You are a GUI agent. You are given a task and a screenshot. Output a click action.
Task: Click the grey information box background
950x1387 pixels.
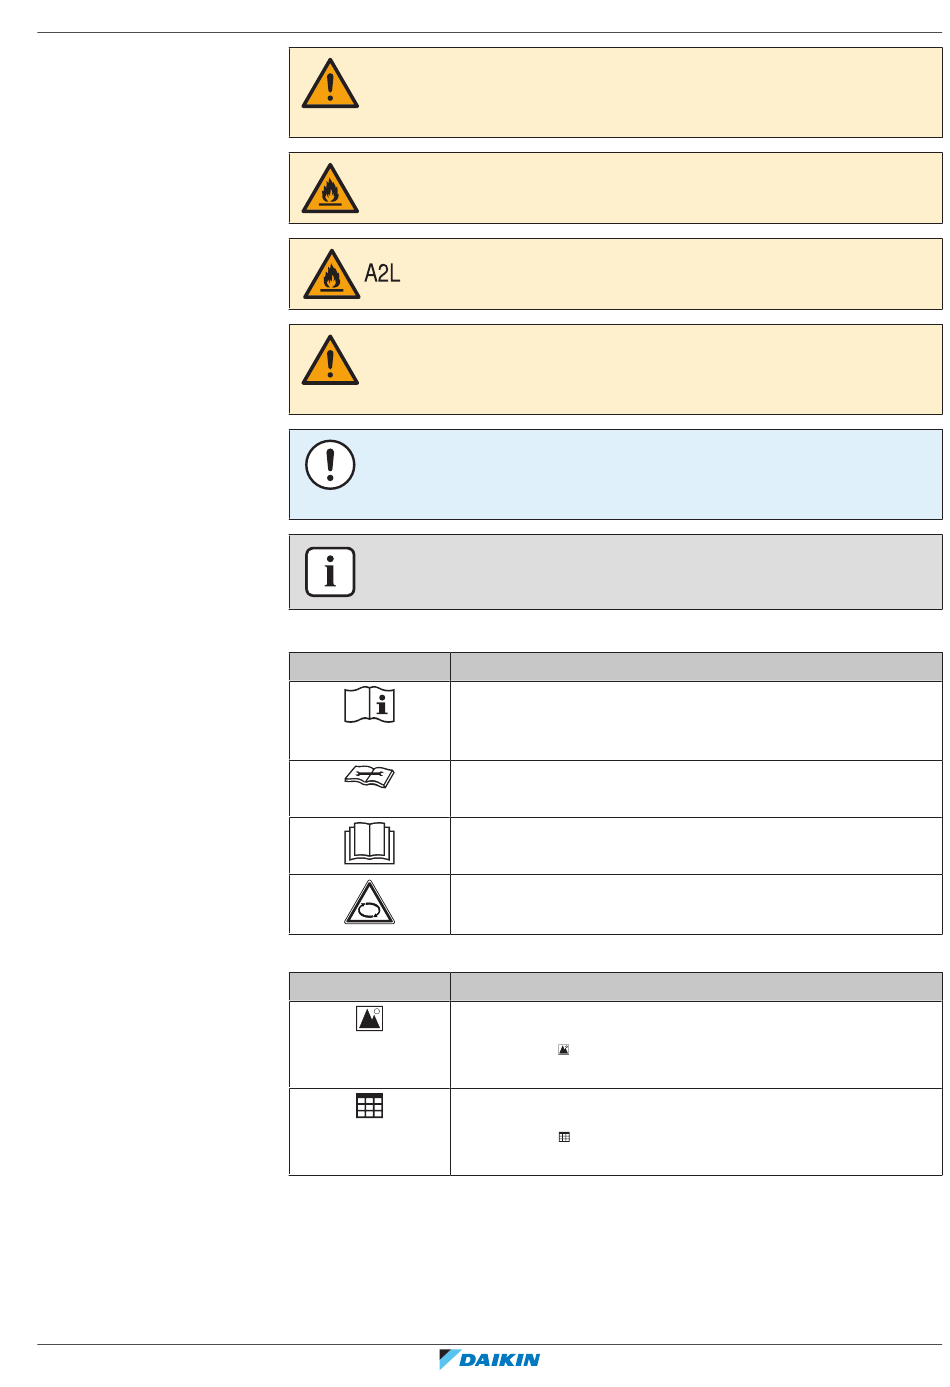click(616, 572)
